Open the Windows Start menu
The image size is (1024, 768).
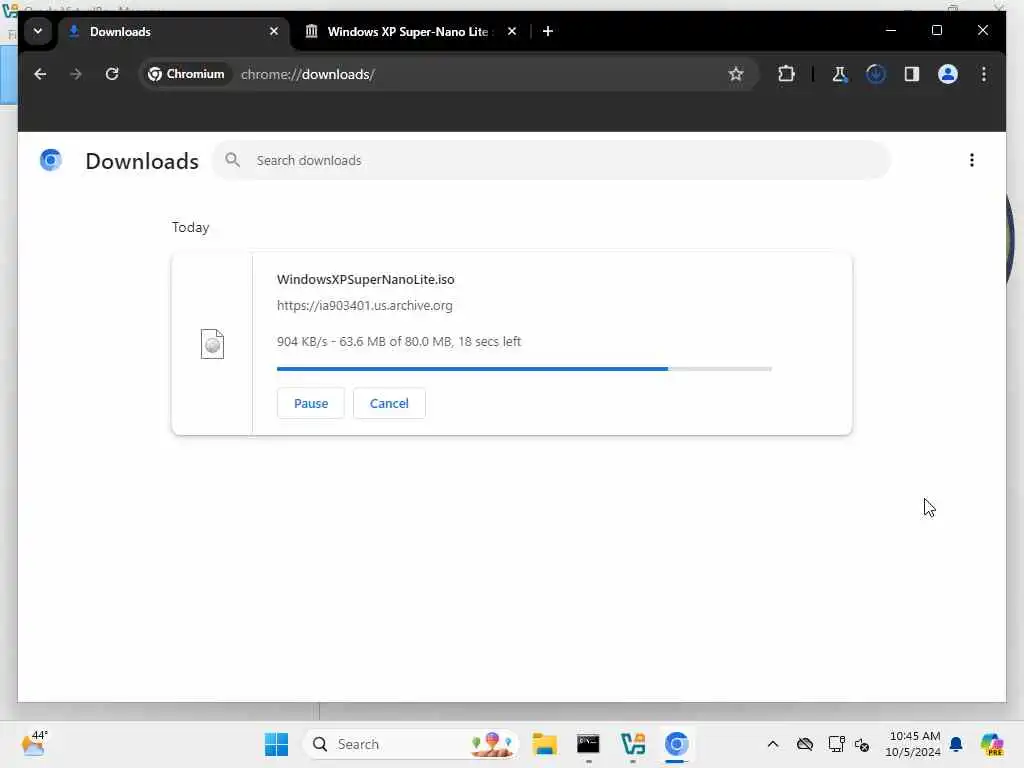pos(276,744)
